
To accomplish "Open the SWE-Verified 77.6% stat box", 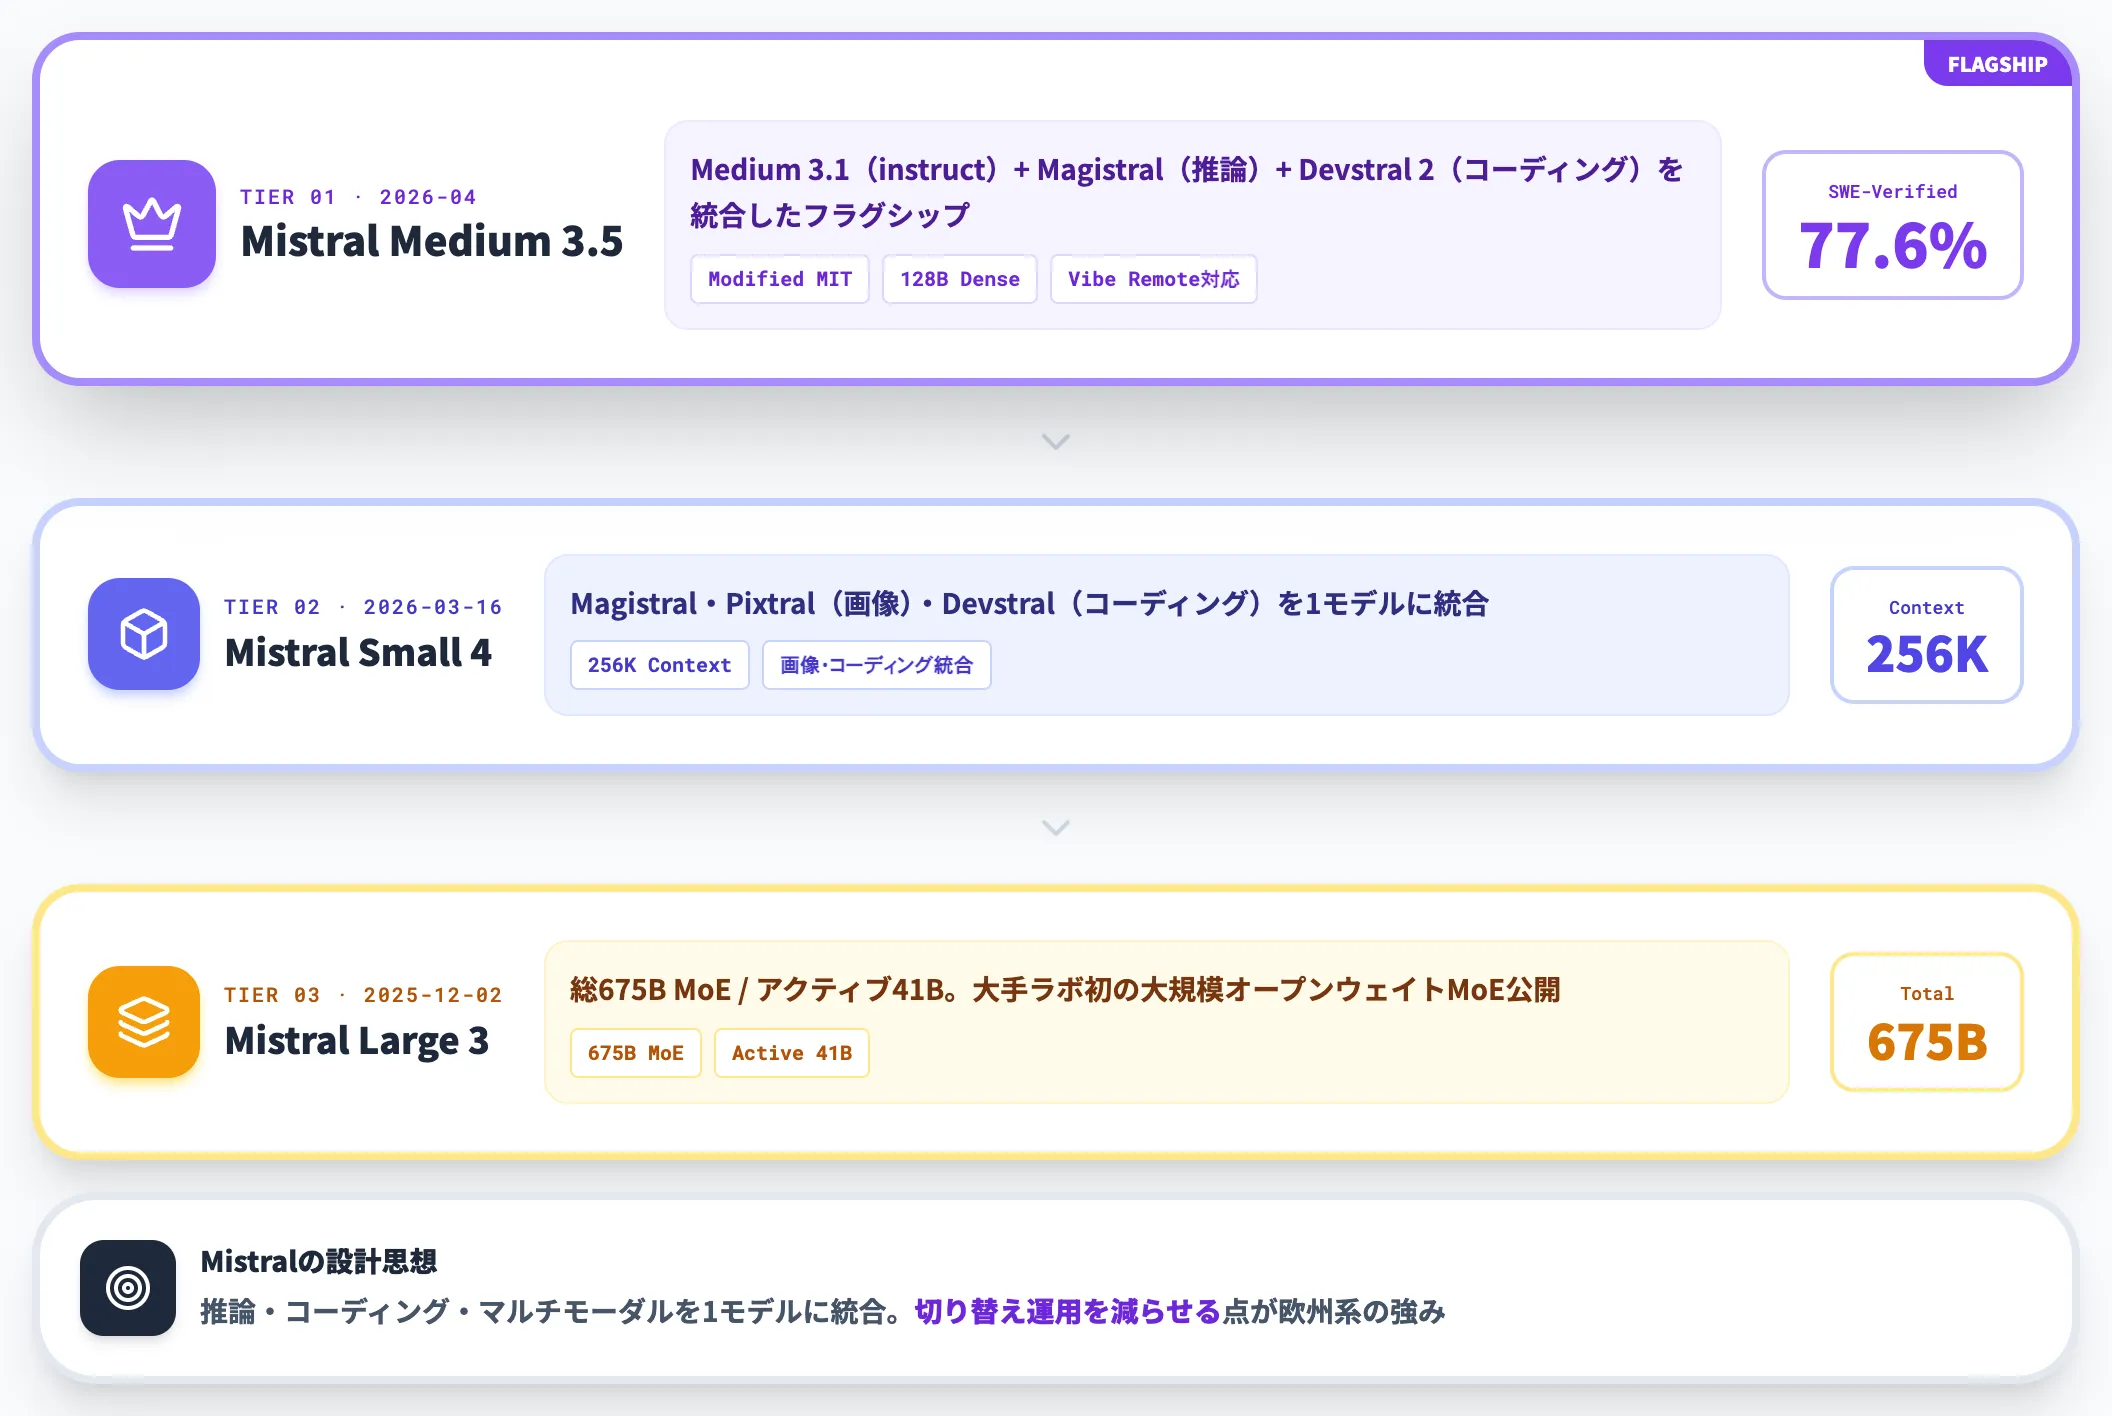I will (x=1893, y=225).
